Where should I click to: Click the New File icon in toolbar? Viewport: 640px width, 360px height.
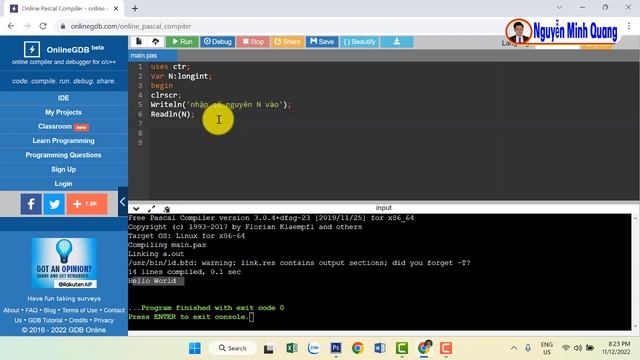139,42
